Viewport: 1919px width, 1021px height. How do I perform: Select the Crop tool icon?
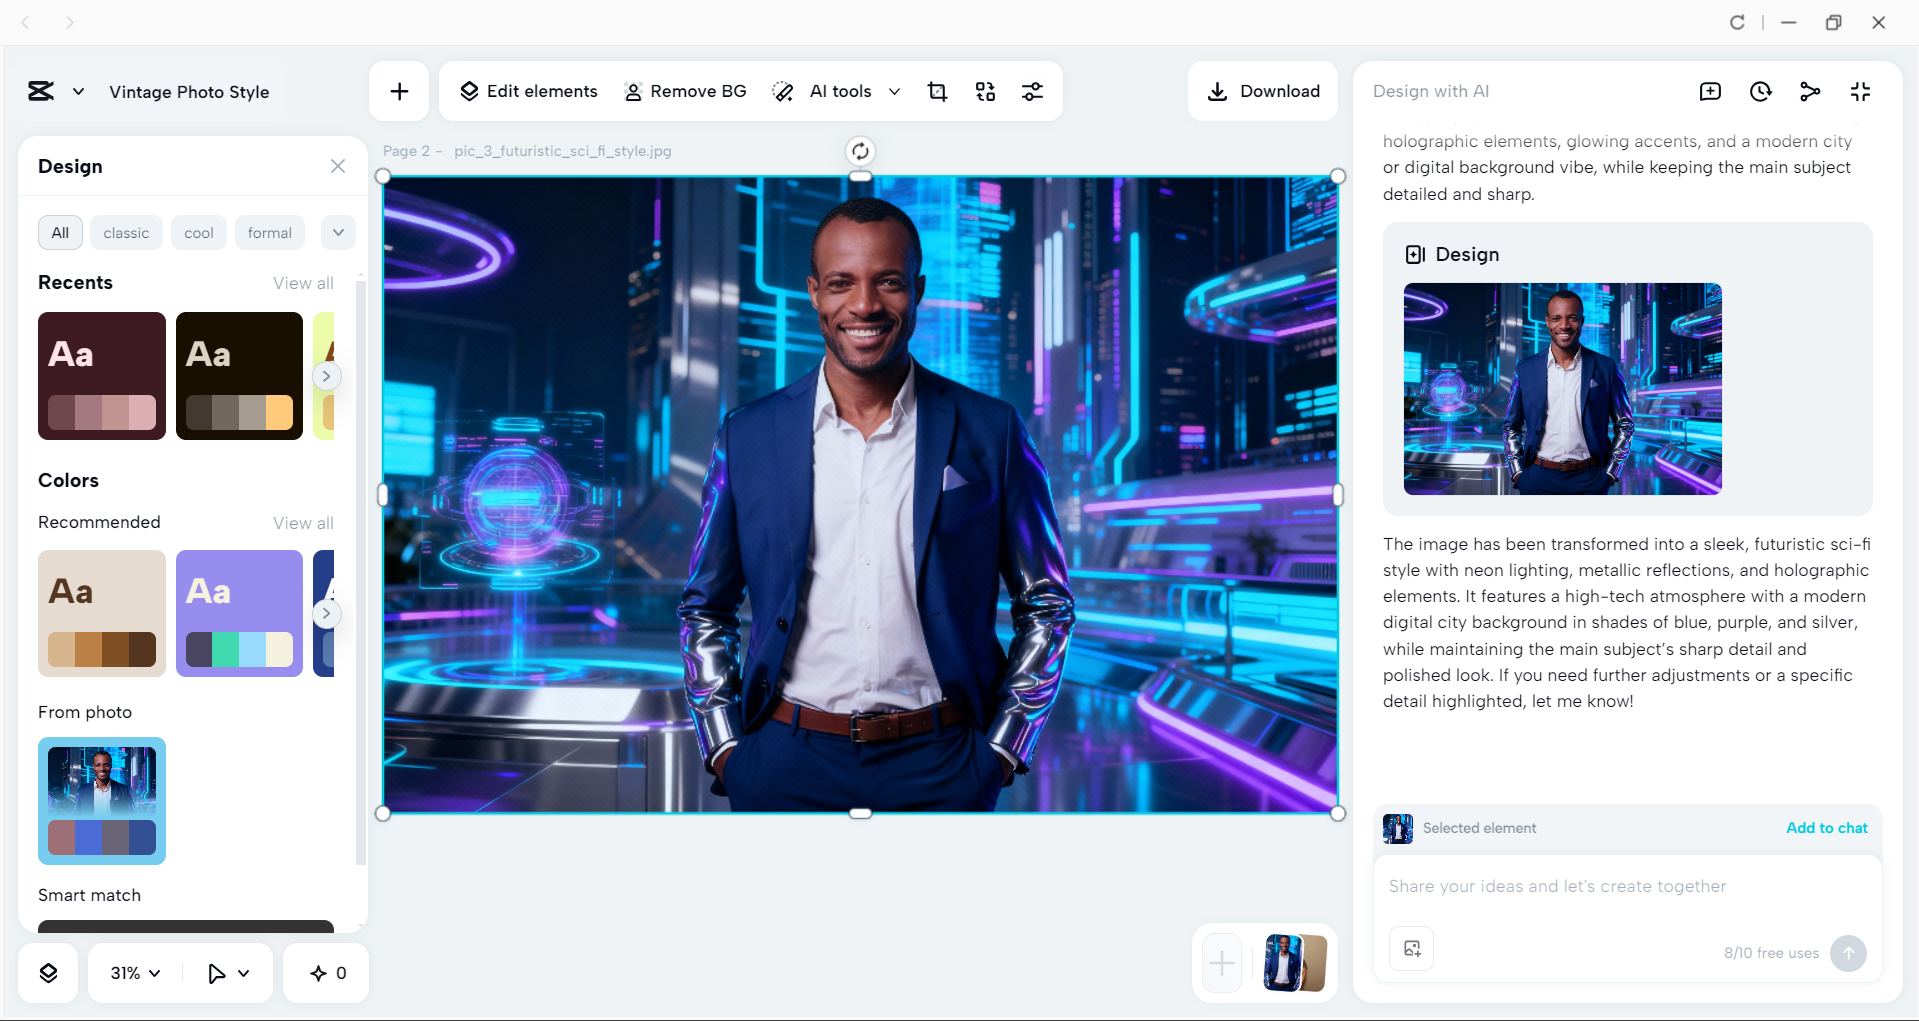coord(937,91)
